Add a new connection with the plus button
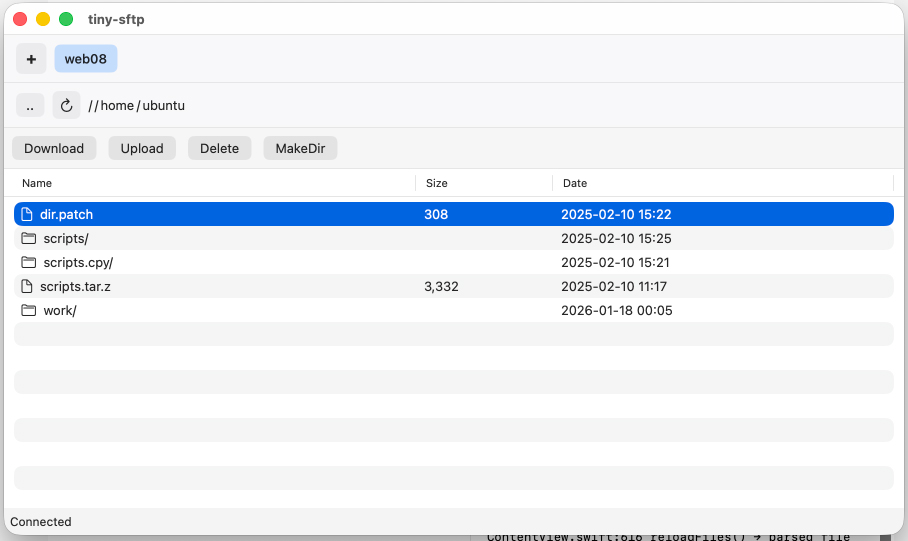Image resolution: width=908 pixels, height=541 pixels. click(31, 59)
